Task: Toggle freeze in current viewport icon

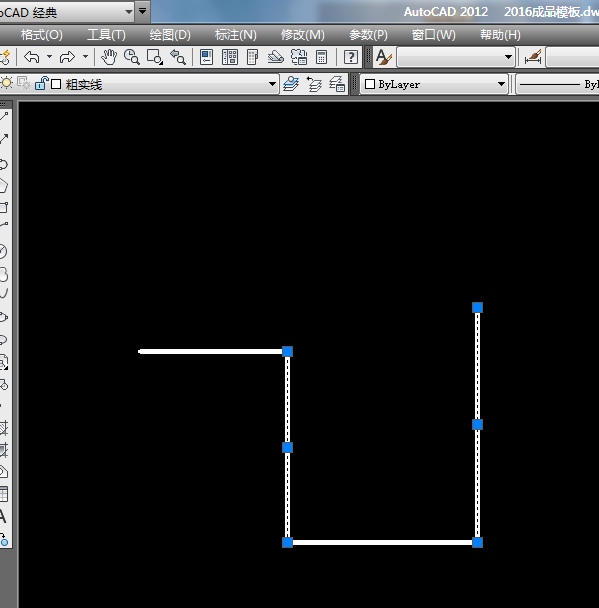Action: [24, 83]
